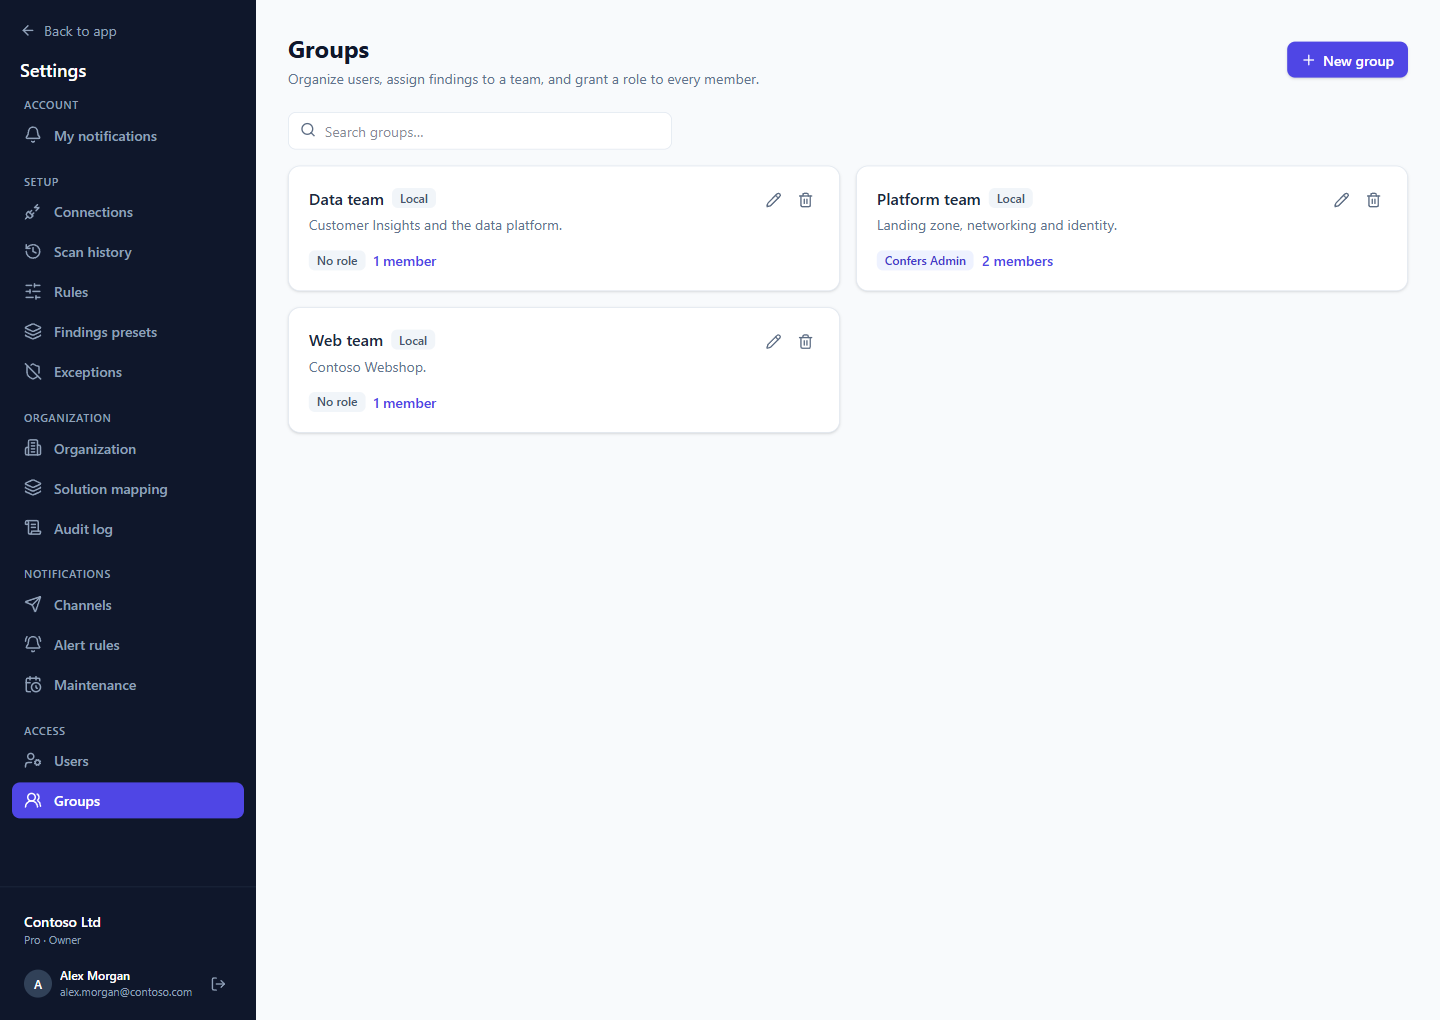
Task: Open Alert rules
Action: (x=128, y=645)
